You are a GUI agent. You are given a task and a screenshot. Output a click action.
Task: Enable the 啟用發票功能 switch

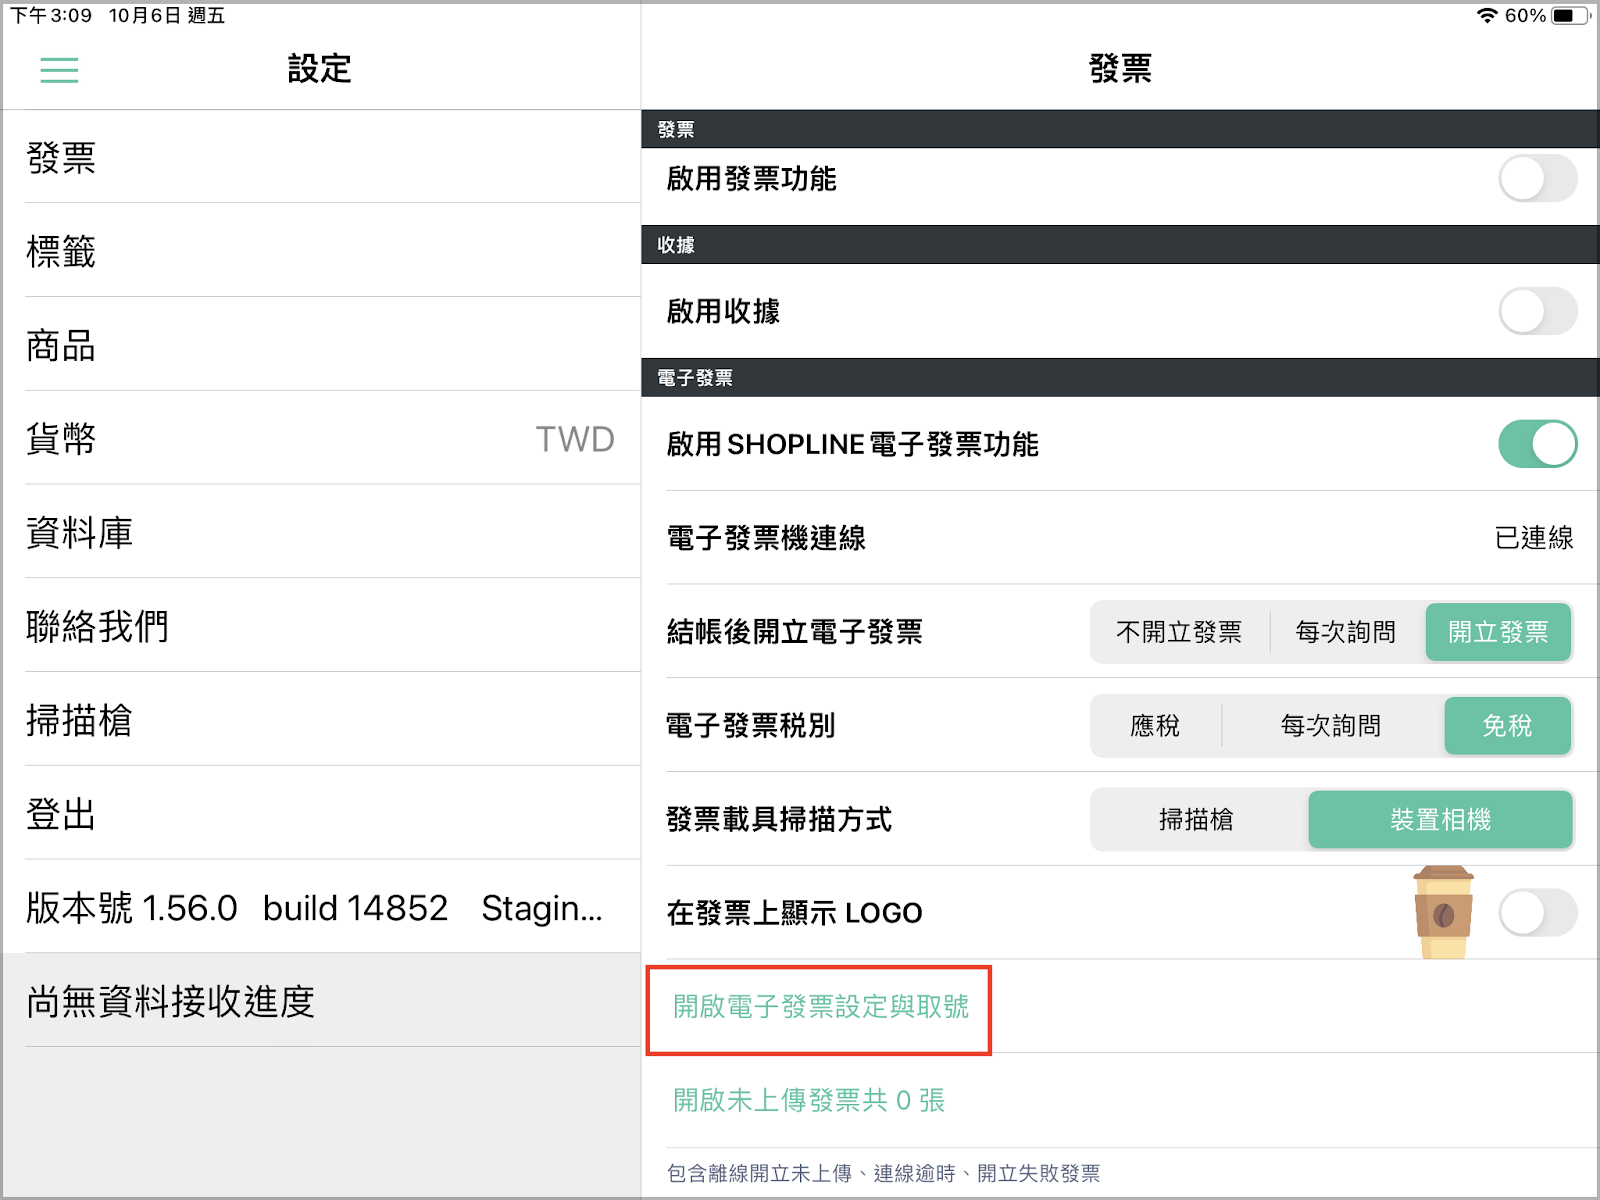(x=1537, y=179)
